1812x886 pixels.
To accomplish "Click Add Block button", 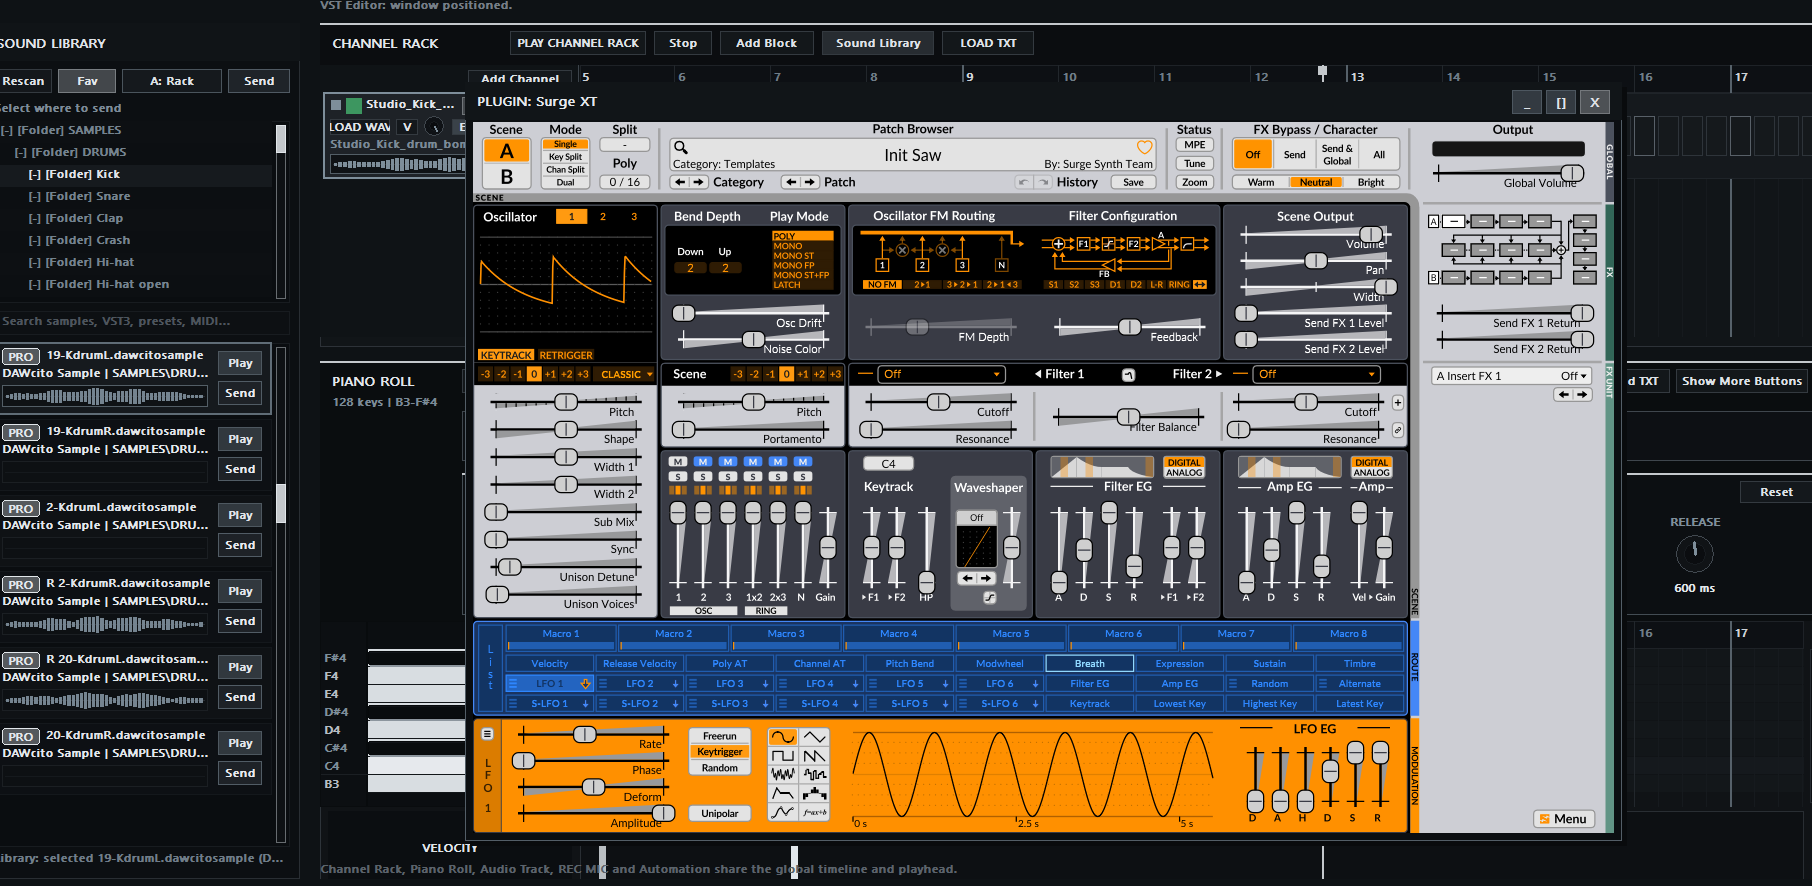I will tap(767, 43).
